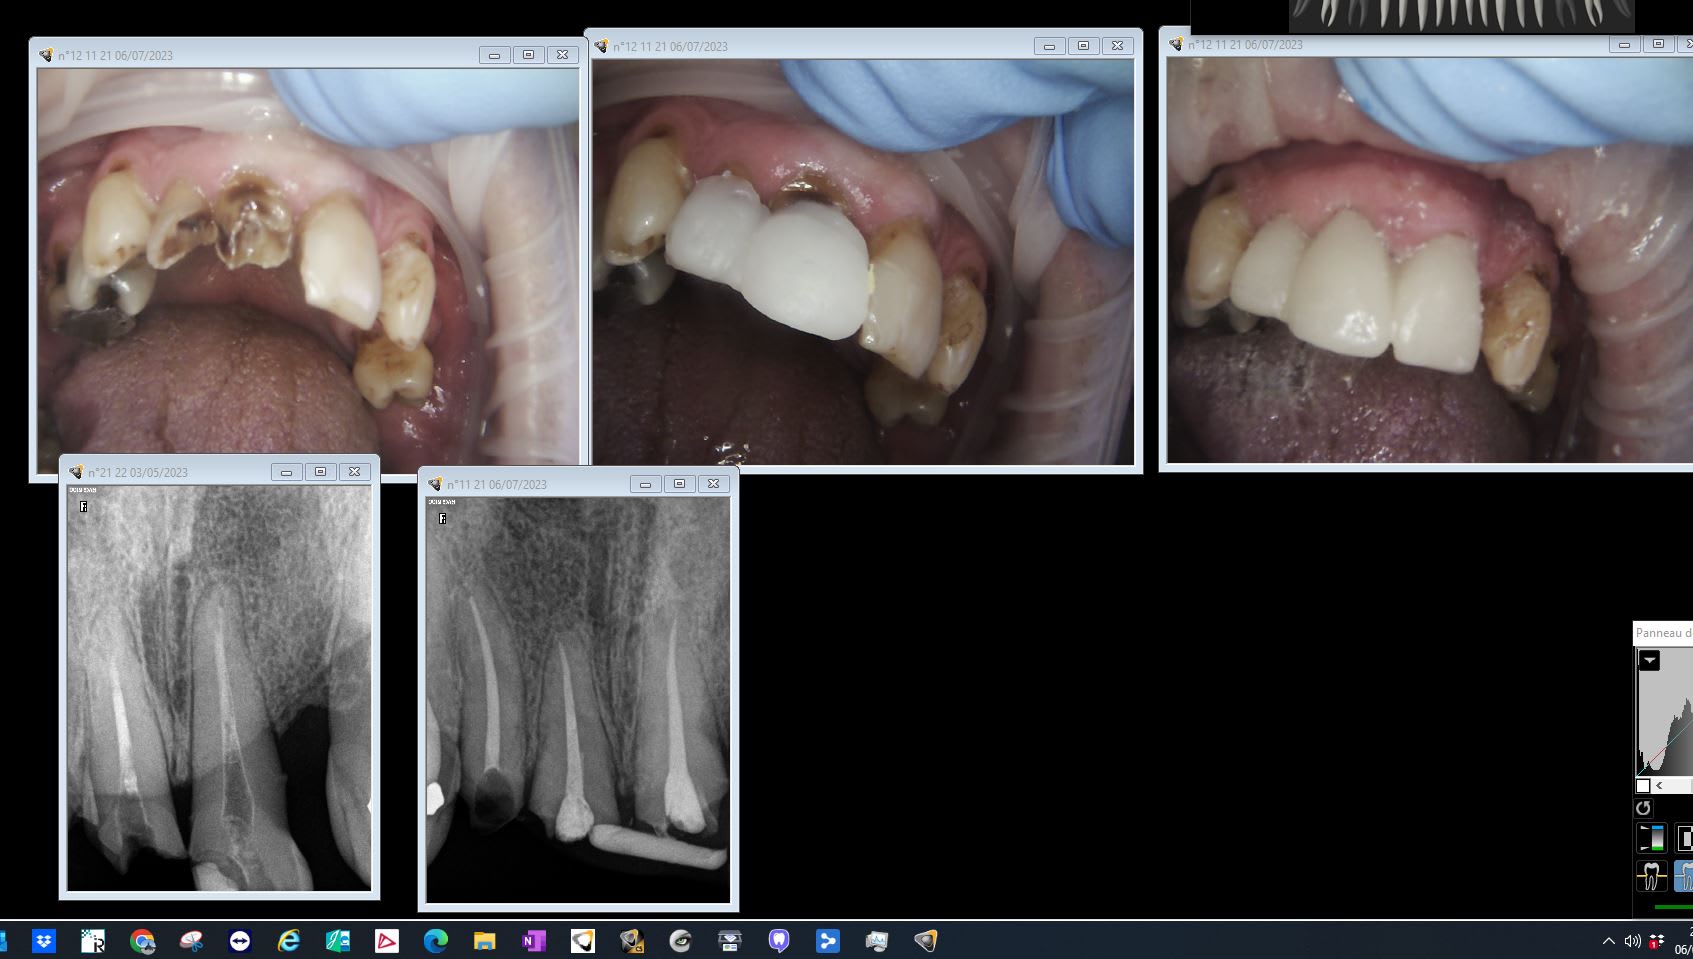Maximize the n°11 21 X-ray window
Screen dimensions: 1693x959
click(x=679, y=484)
